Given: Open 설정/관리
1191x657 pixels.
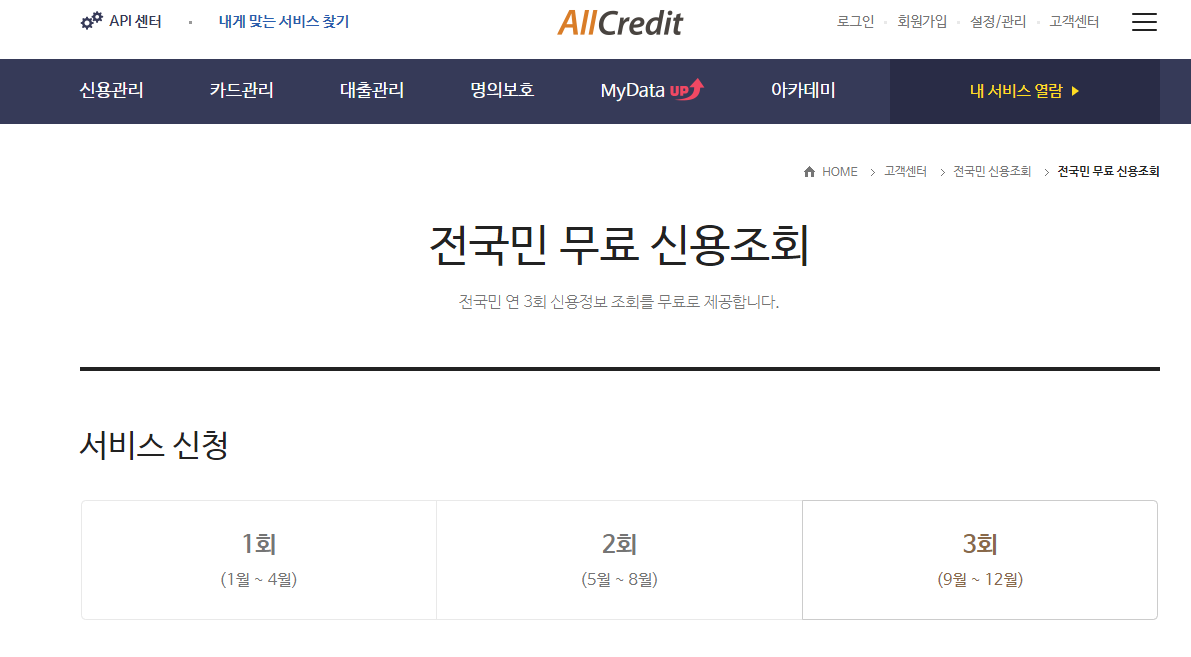Looking at the screenshot, I should pos(995,20).
